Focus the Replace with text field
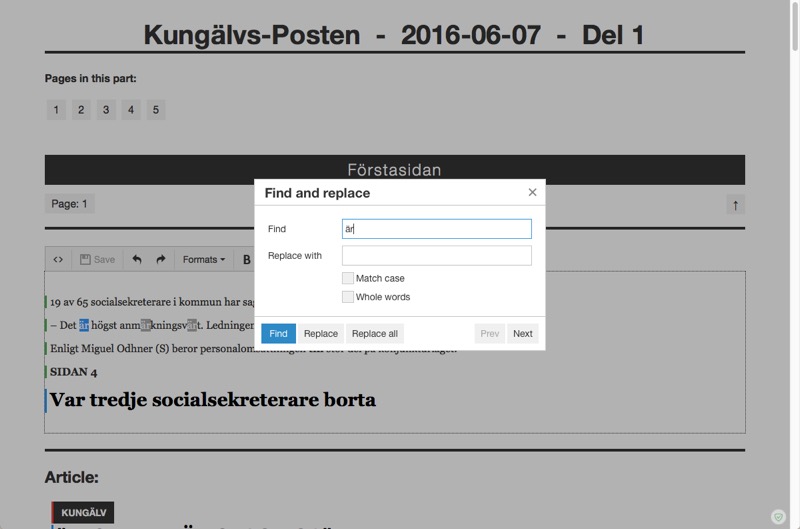The image size is (800, 529). pyautogui.click(x=436, y=256)
